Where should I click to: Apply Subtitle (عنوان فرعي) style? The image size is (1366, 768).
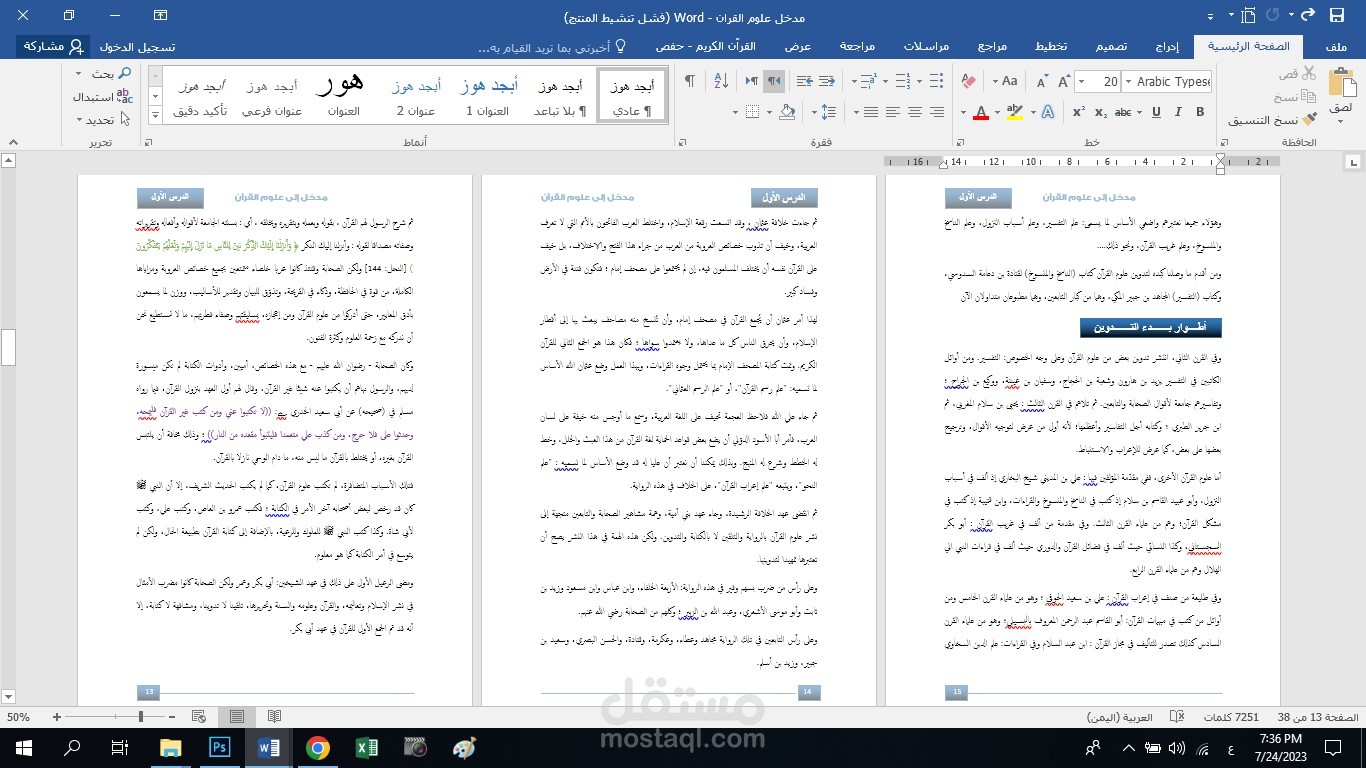(272, 95)
